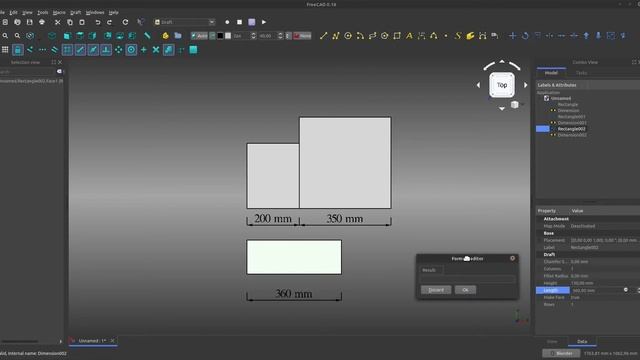Select the Draft Dimension tool
This screenshot has height=360, width=640.
tap(421, 36)
